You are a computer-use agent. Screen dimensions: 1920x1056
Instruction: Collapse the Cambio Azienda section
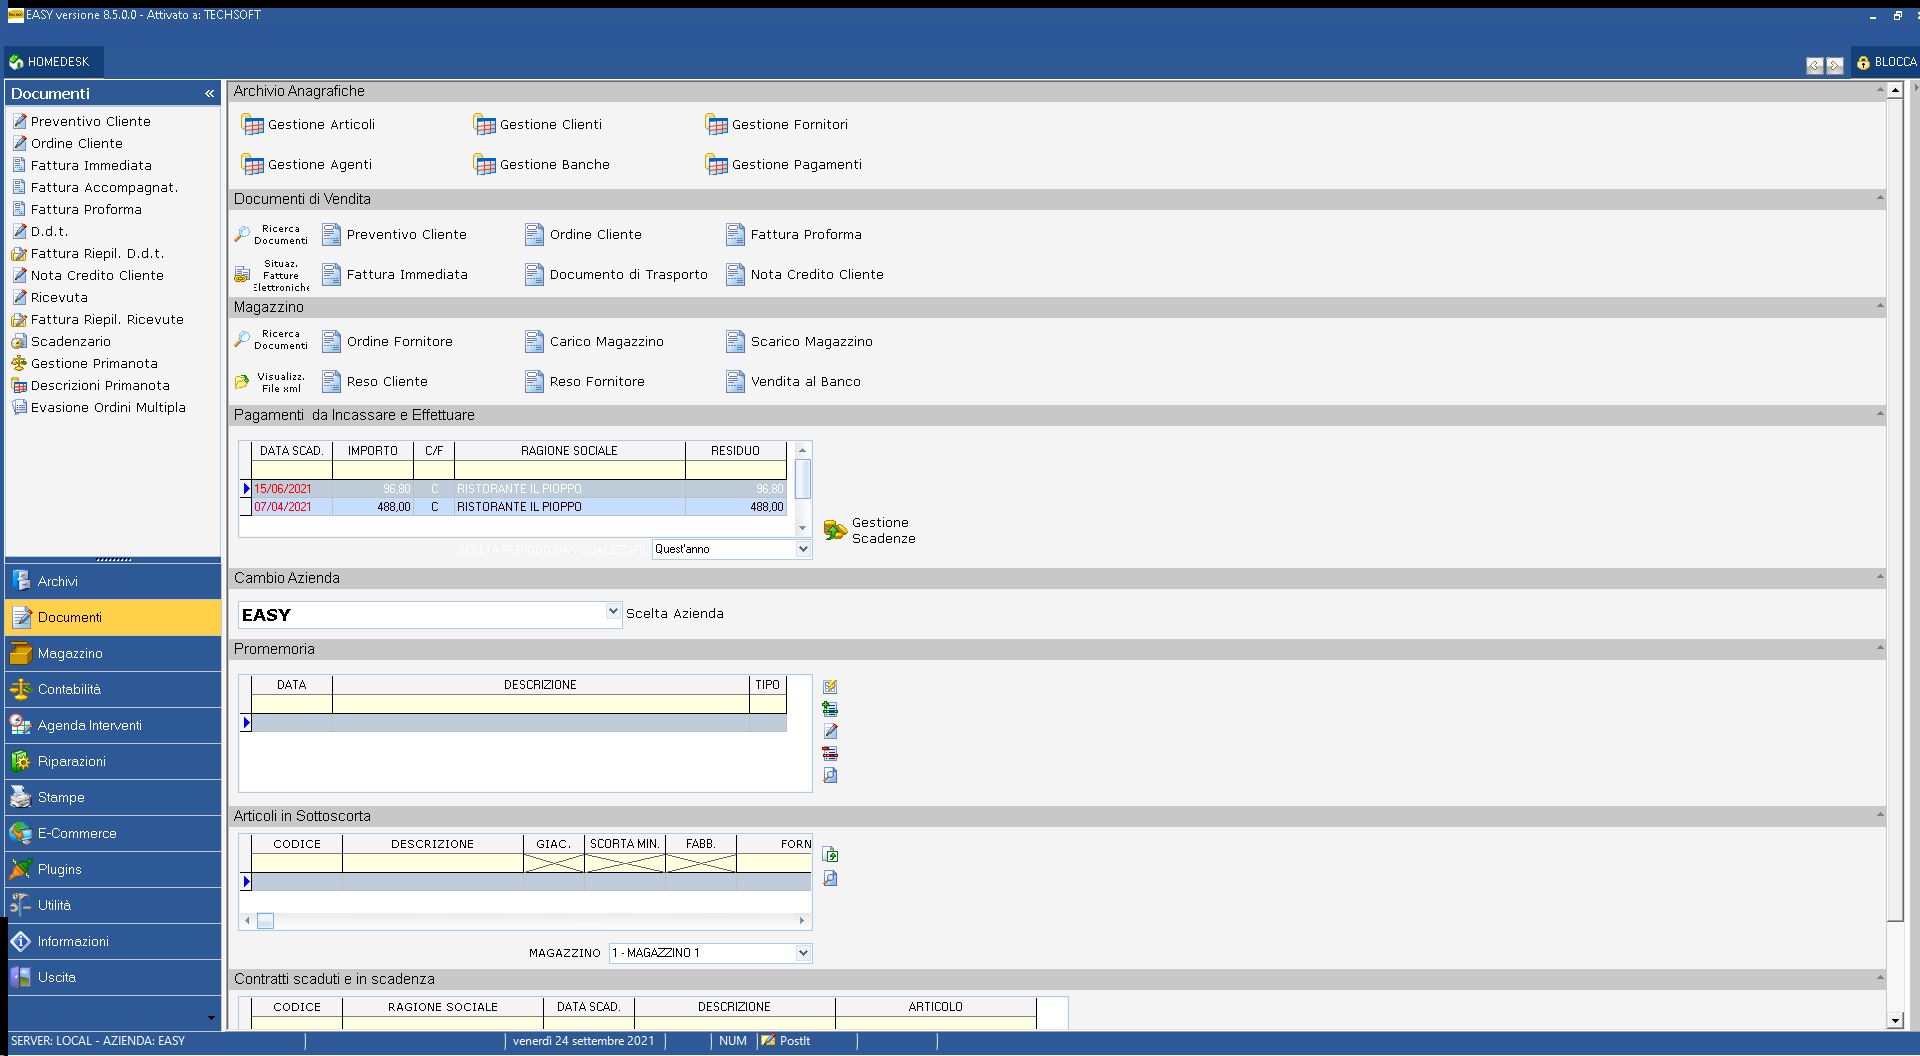(x=1880, y=578)
